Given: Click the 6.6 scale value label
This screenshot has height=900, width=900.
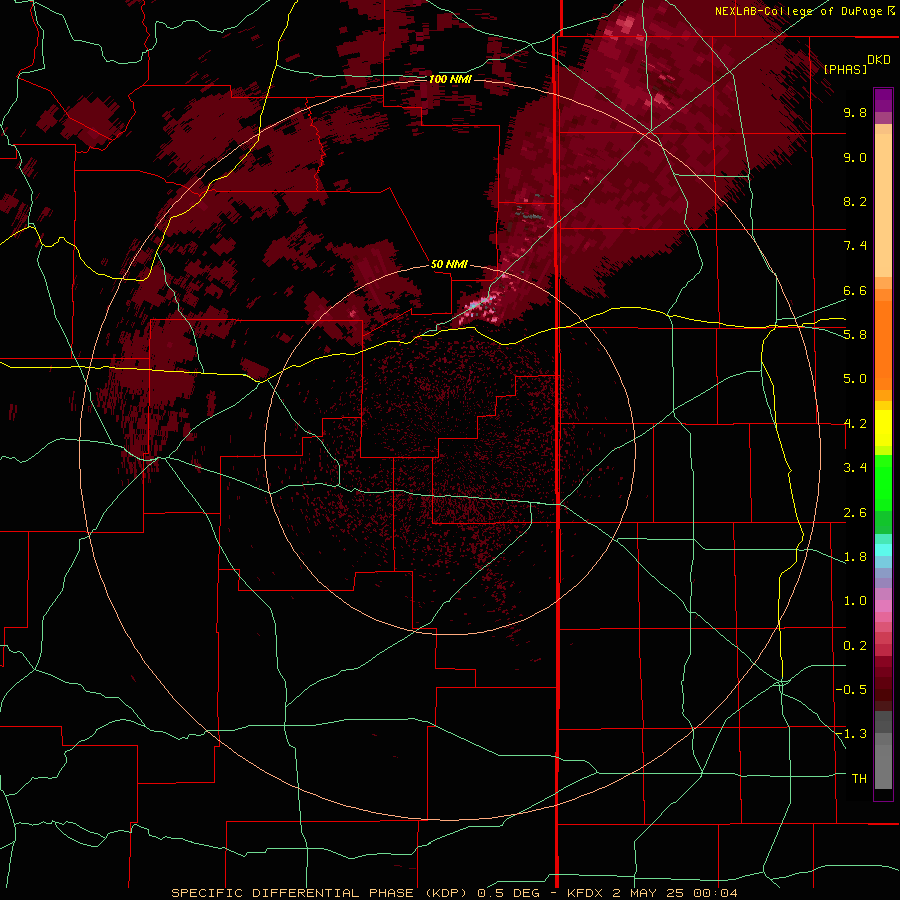Looking at the screenshot, I should coord(855,290).
